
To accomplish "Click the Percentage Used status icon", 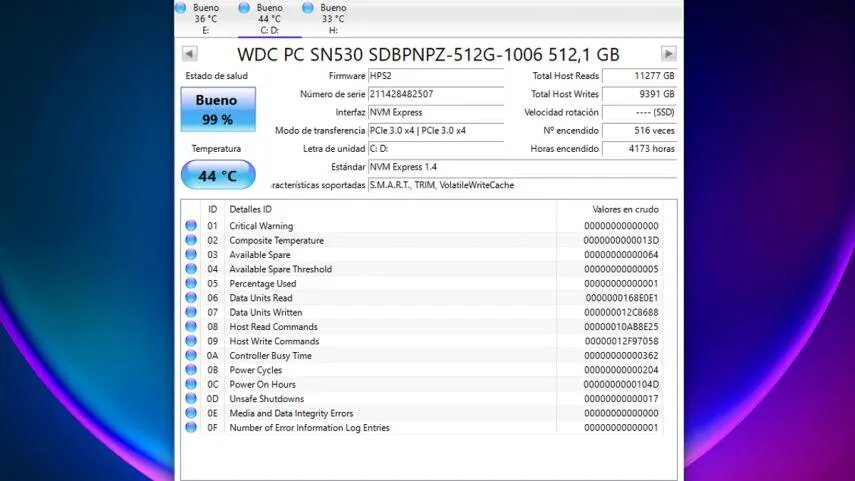I will [191, 283].
